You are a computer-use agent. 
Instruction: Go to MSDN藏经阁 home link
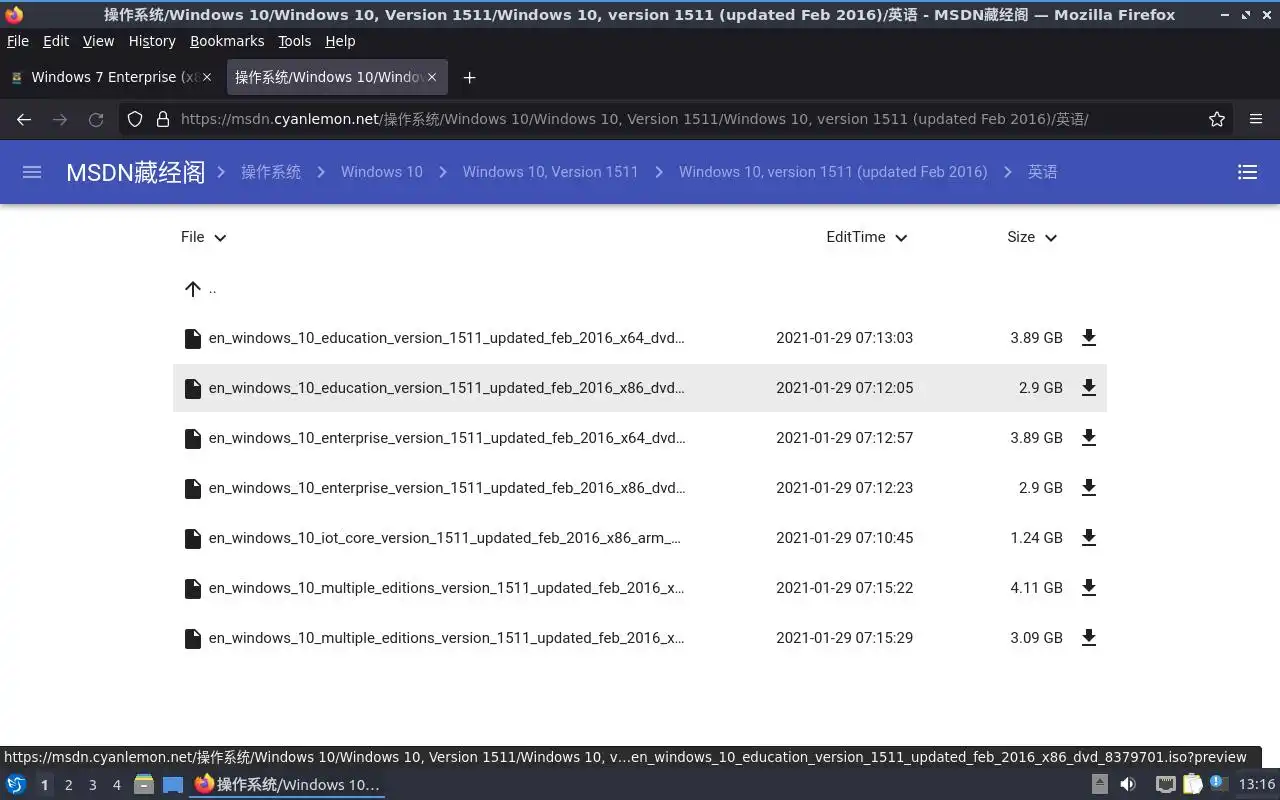135,172
